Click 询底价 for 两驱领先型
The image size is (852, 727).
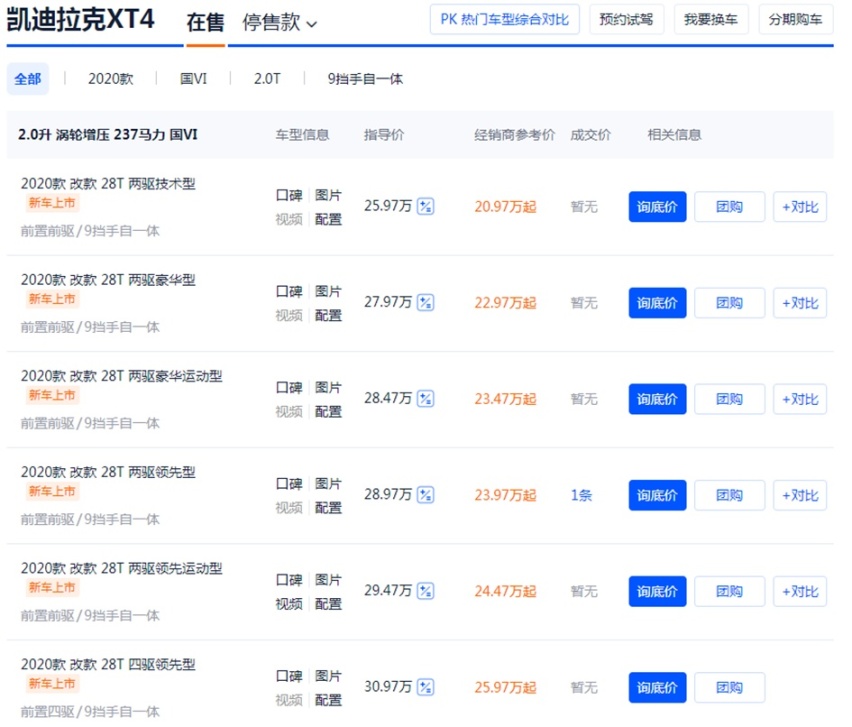[657, 495]
